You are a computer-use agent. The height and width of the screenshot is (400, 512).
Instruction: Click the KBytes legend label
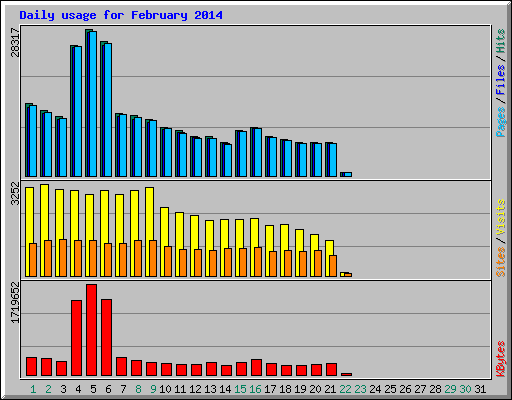[500, 359]
